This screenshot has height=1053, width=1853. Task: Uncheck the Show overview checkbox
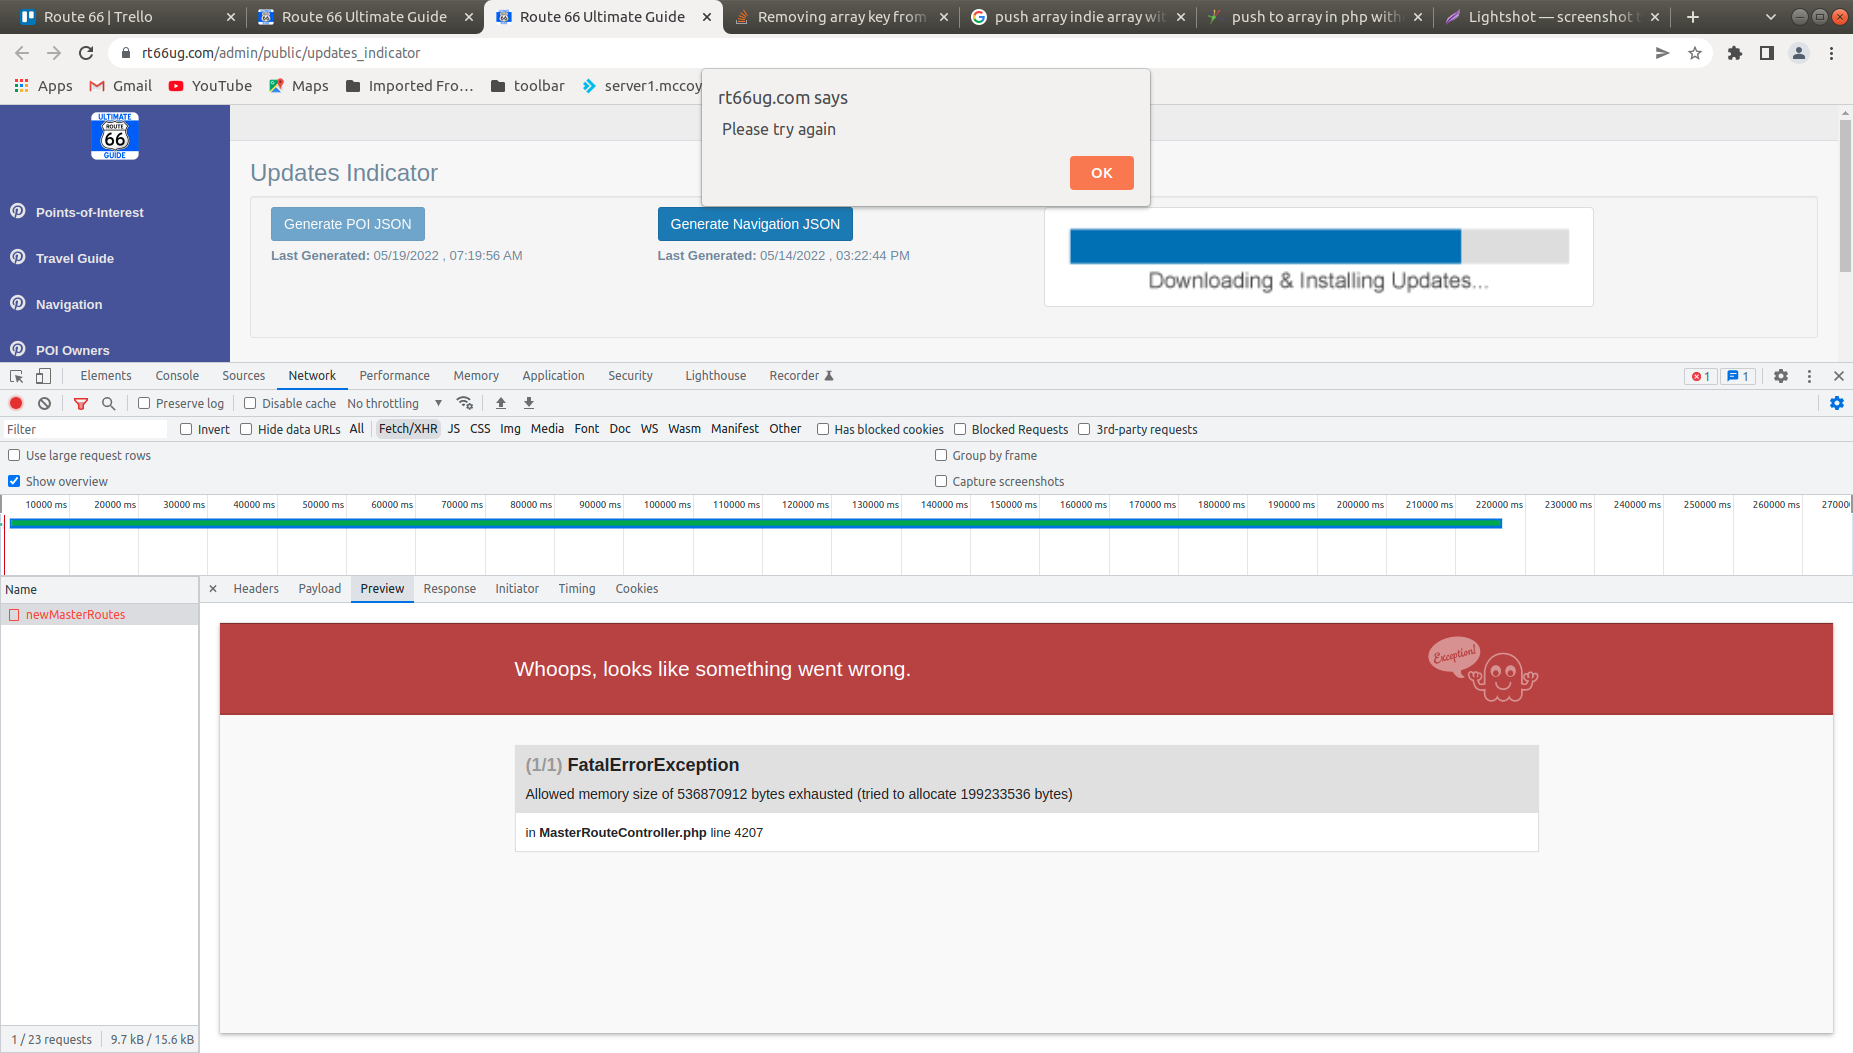[14, 481]
